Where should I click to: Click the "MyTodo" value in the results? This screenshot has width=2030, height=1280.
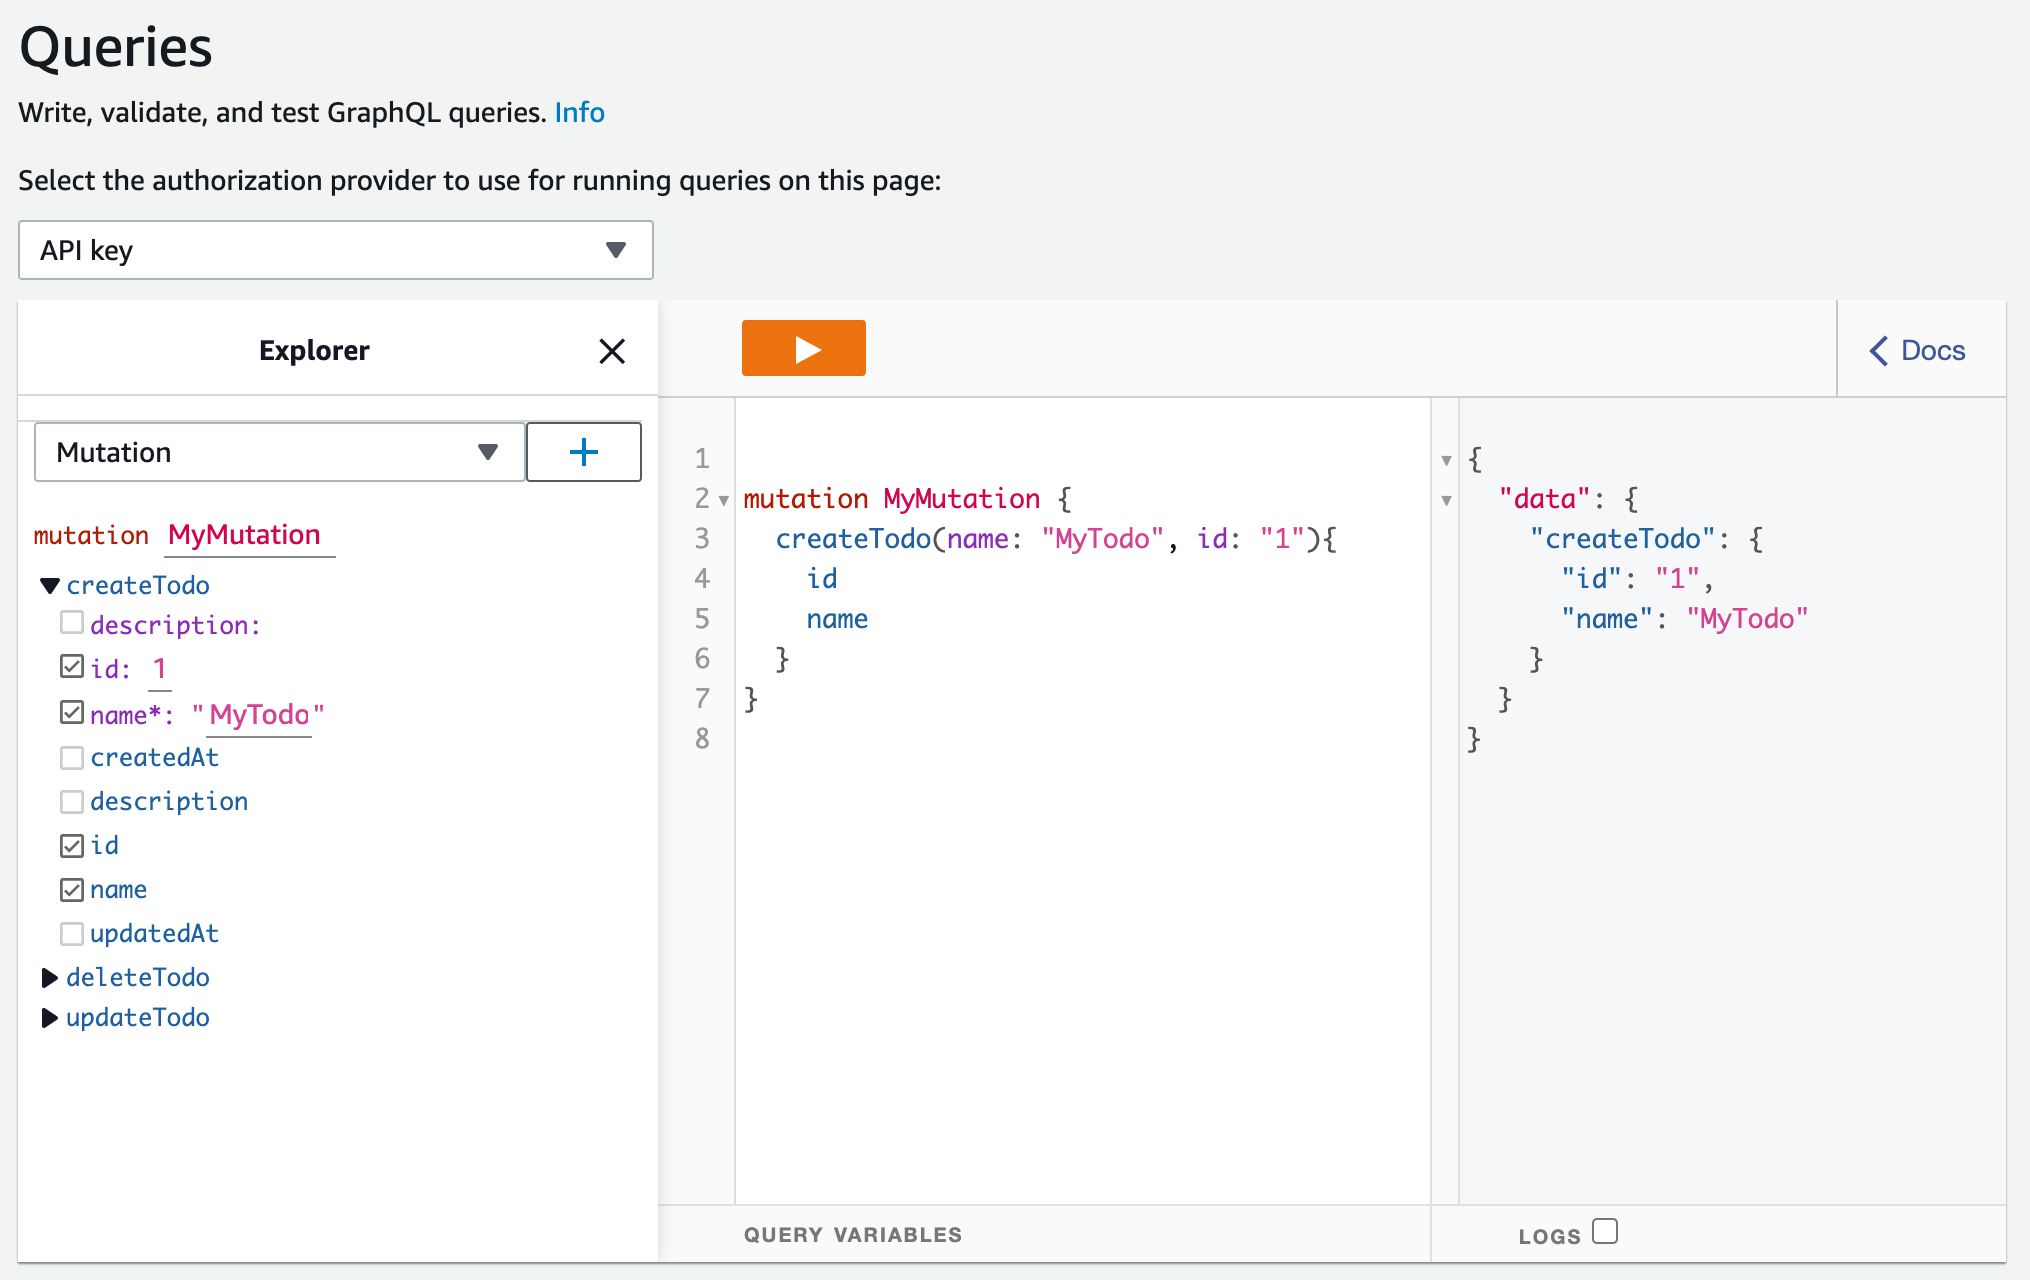point(1747,619)
